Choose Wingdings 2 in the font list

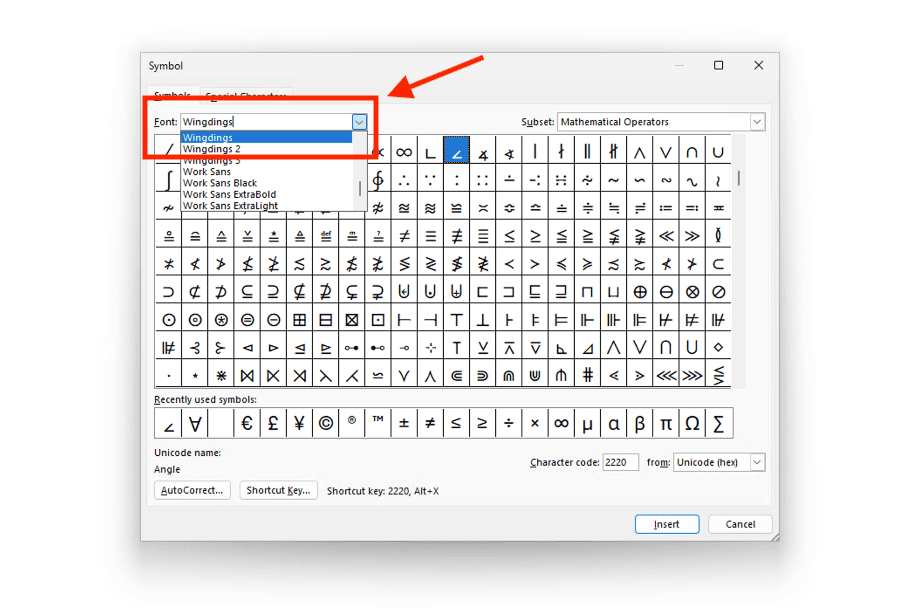[266, 149]
